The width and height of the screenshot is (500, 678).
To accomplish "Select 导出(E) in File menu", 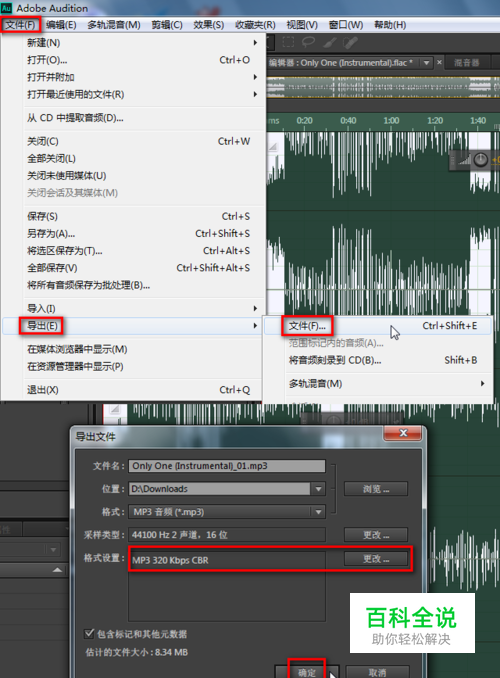I will (132, 326).
